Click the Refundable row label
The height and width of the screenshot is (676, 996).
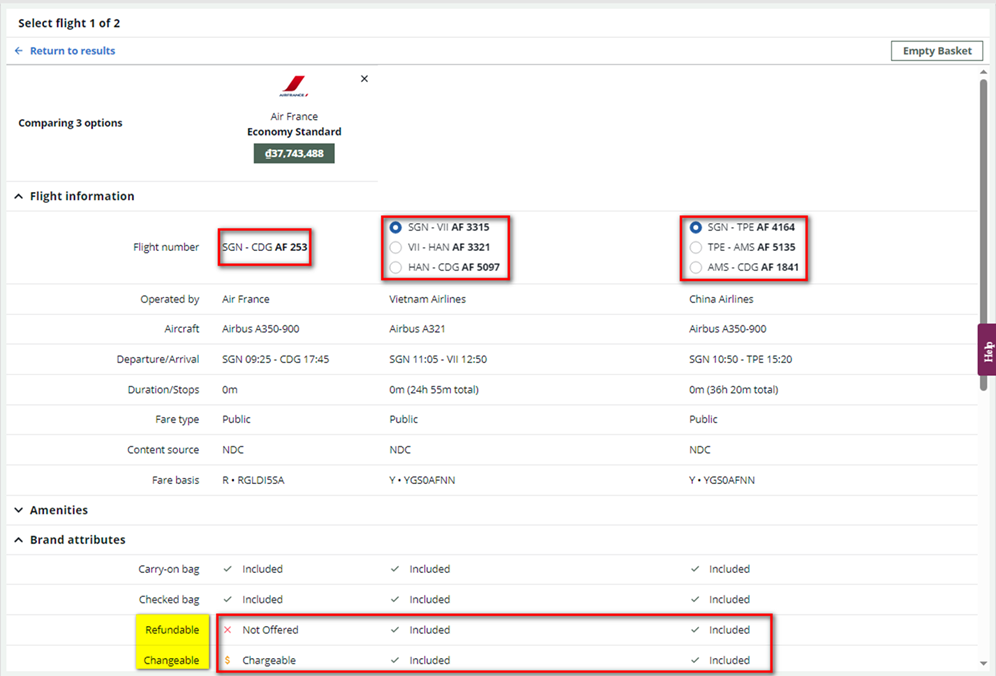172,630
